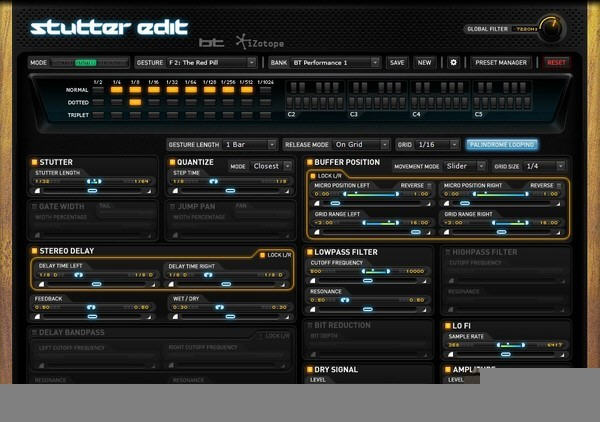Image resolution: width=600 pixels, height=422 pixels.
Task: Click the Save button
Action: point(397,62)
